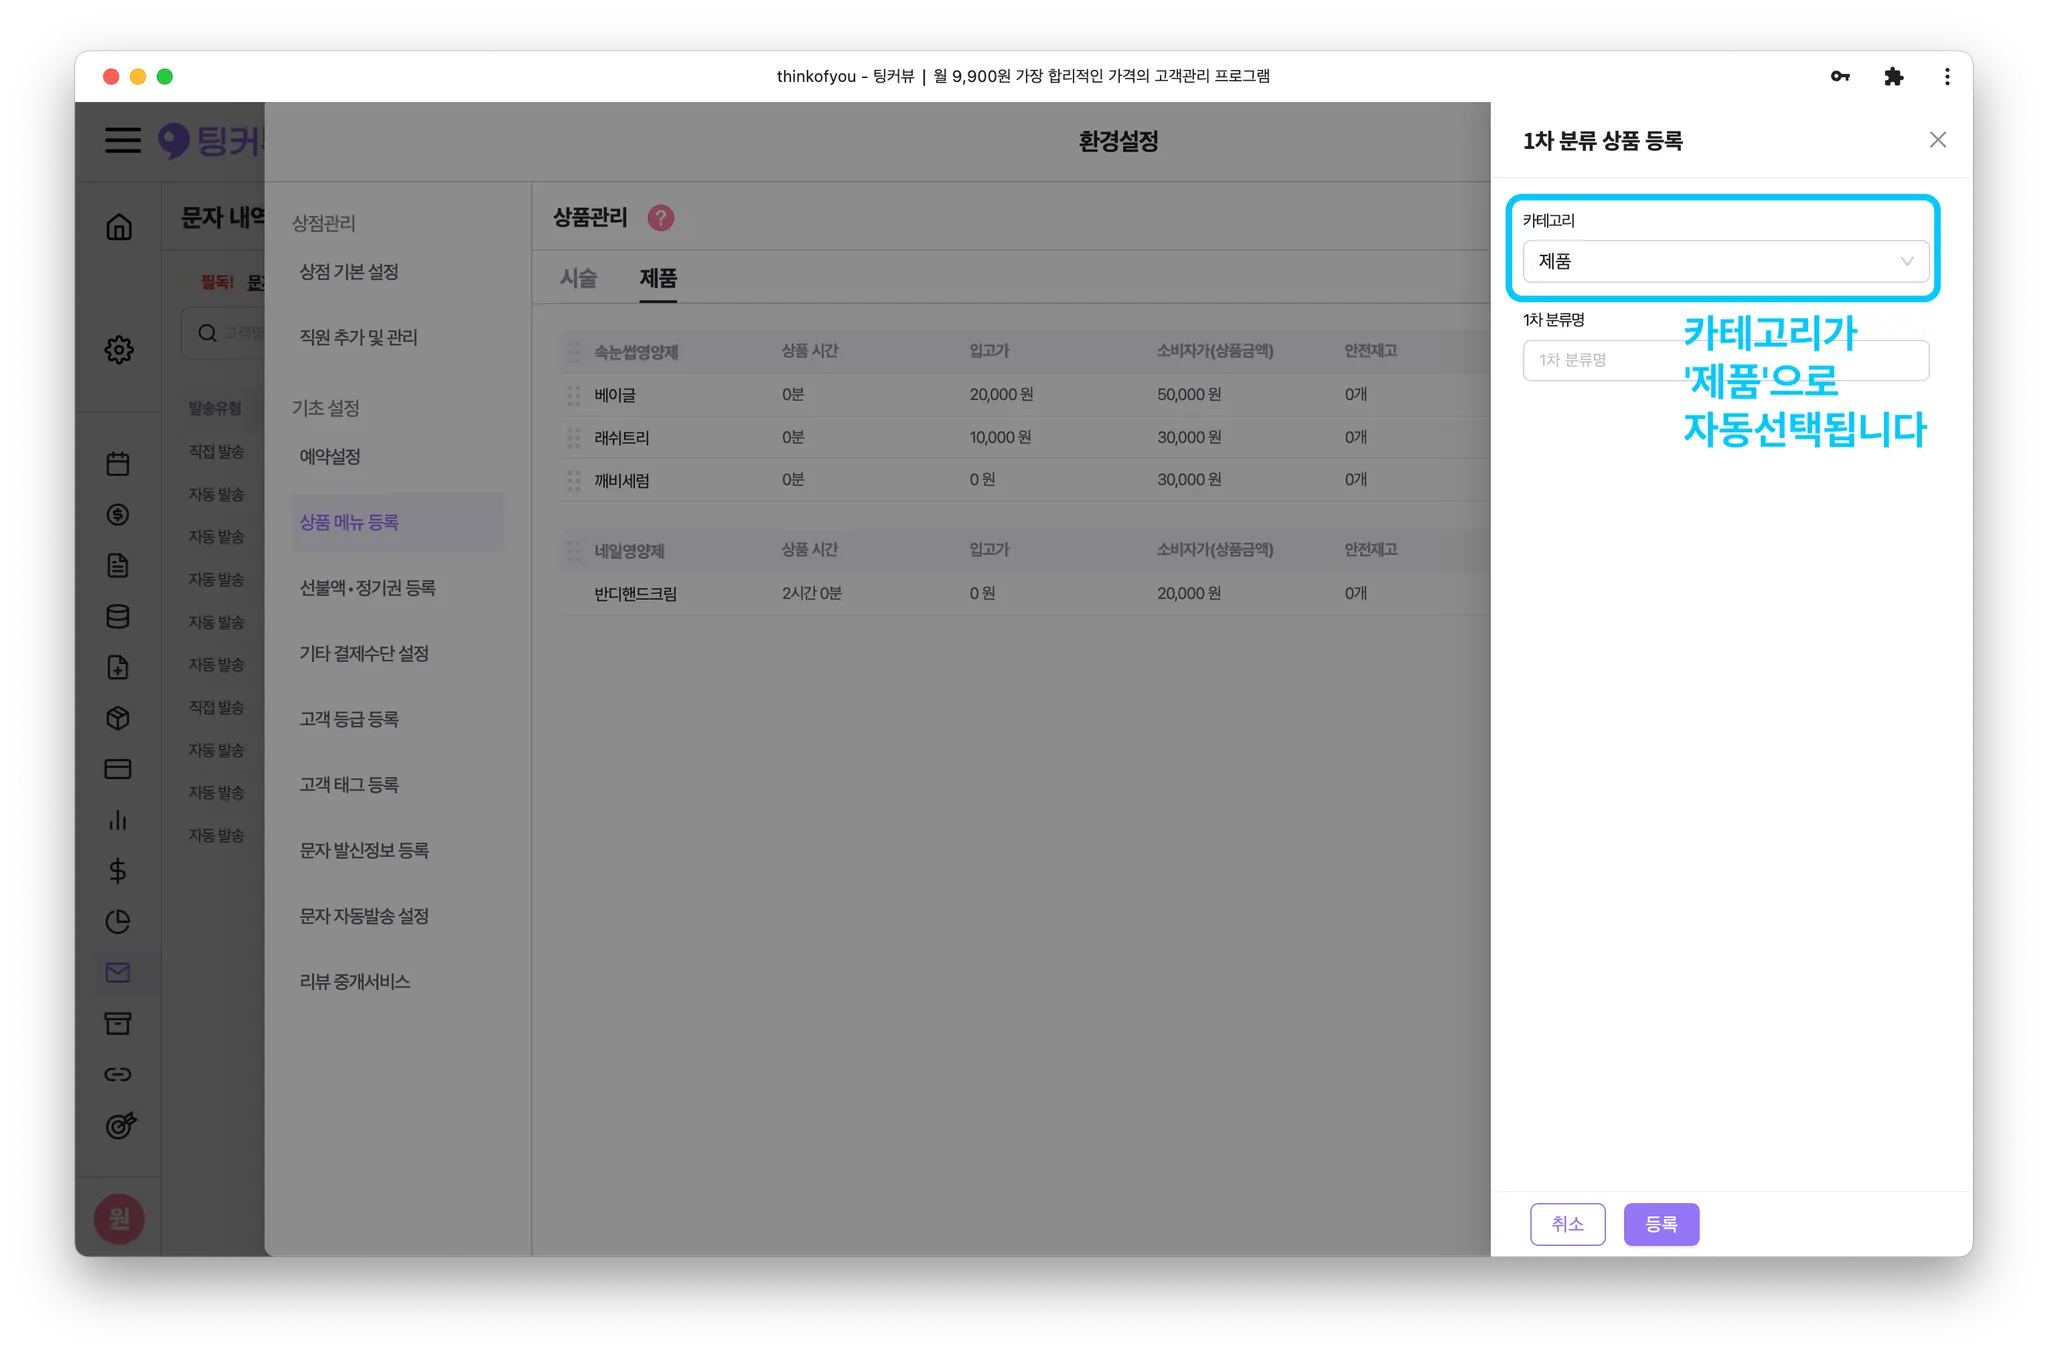The height and width of the screenshot is (1356, 2048).
Task: Close the 1차 분류 상품 등록 panel
Action: pyautogui.click(x=1937, y=140)
